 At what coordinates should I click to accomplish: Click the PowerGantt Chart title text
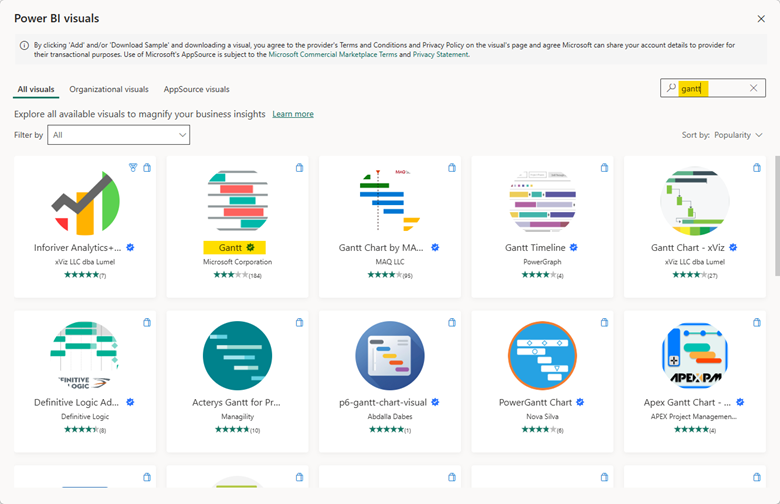tap(535, 402)
